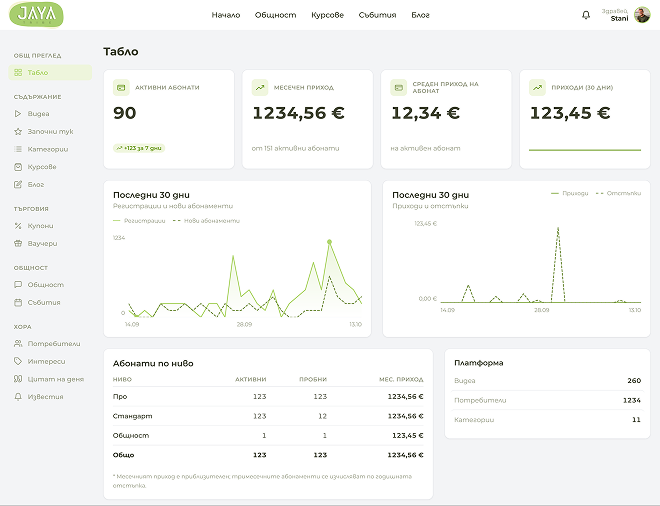Click the Приходи (30 дни) green progress bar
The image size is (660, 506).
point(585,150)
